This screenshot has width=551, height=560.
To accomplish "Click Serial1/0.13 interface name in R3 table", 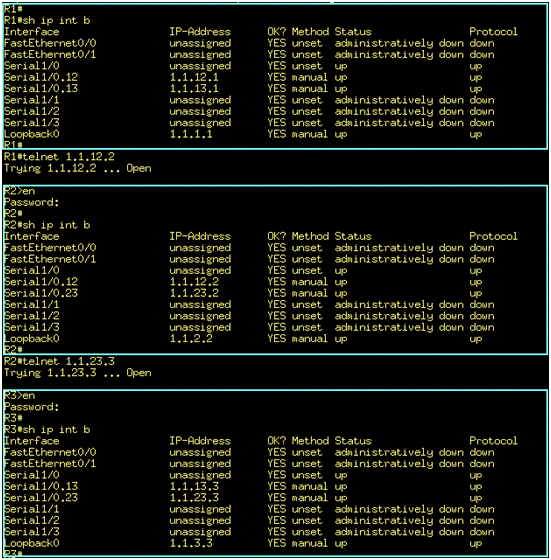I will (41, 486).
